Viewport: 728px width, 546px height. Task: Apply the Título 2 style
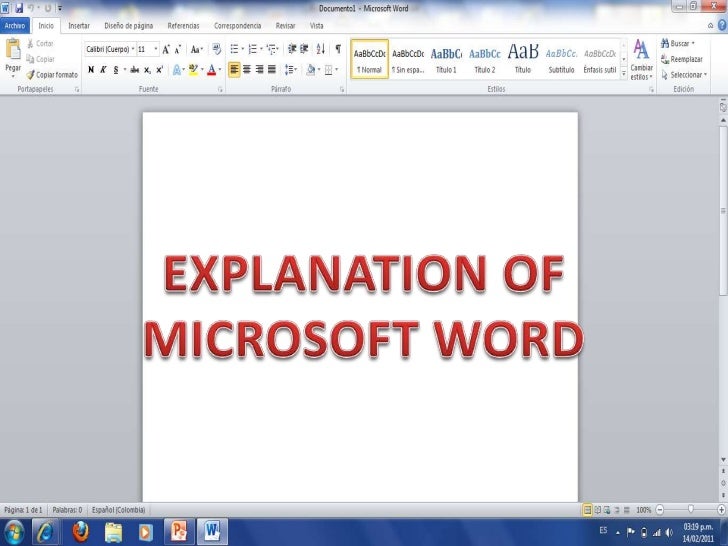pyautogui.click(x=485, y=59)
